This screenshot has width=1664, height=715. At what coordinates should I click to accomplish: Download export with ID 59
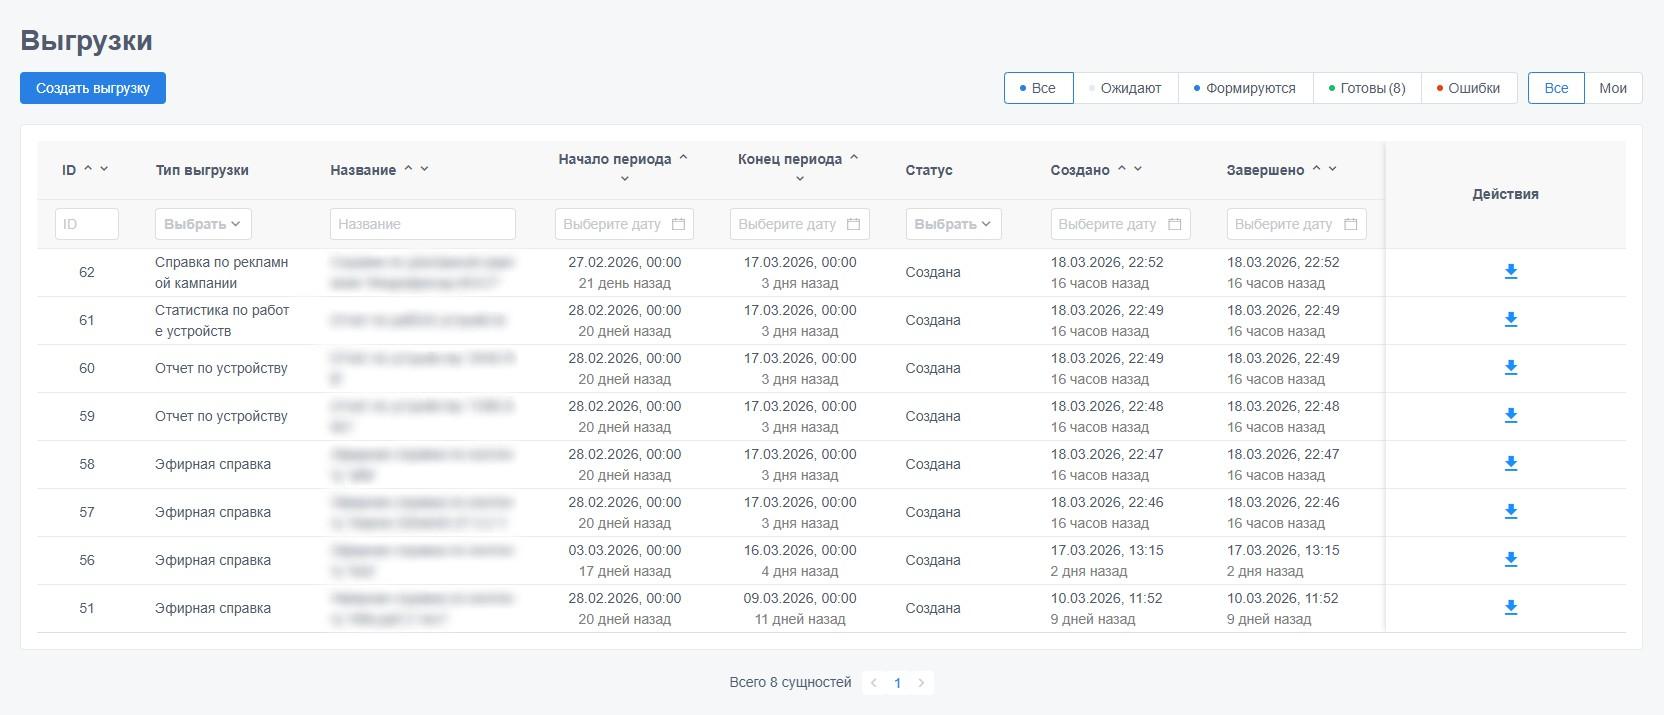click(x=1511, y=416)
